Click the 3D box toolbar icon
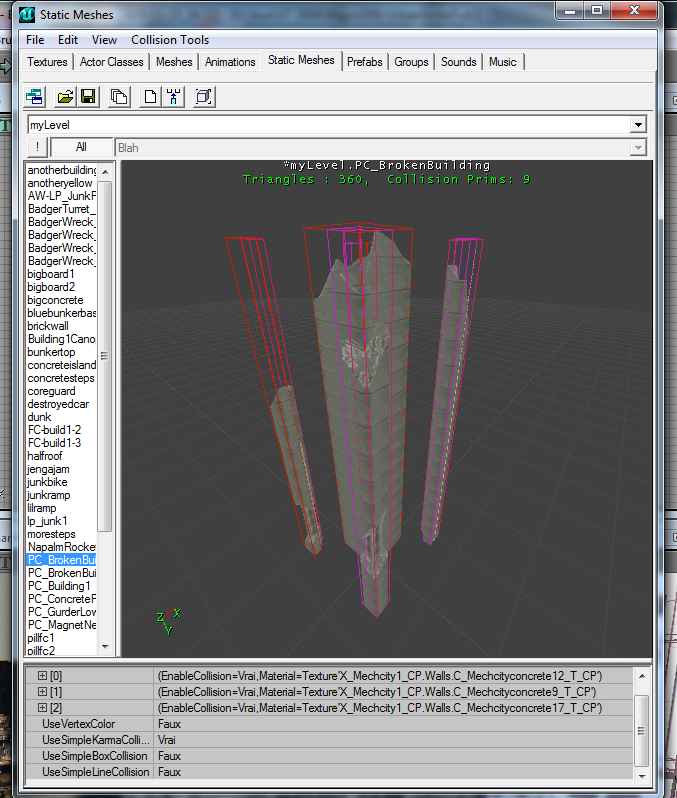 tap(204, 97)
